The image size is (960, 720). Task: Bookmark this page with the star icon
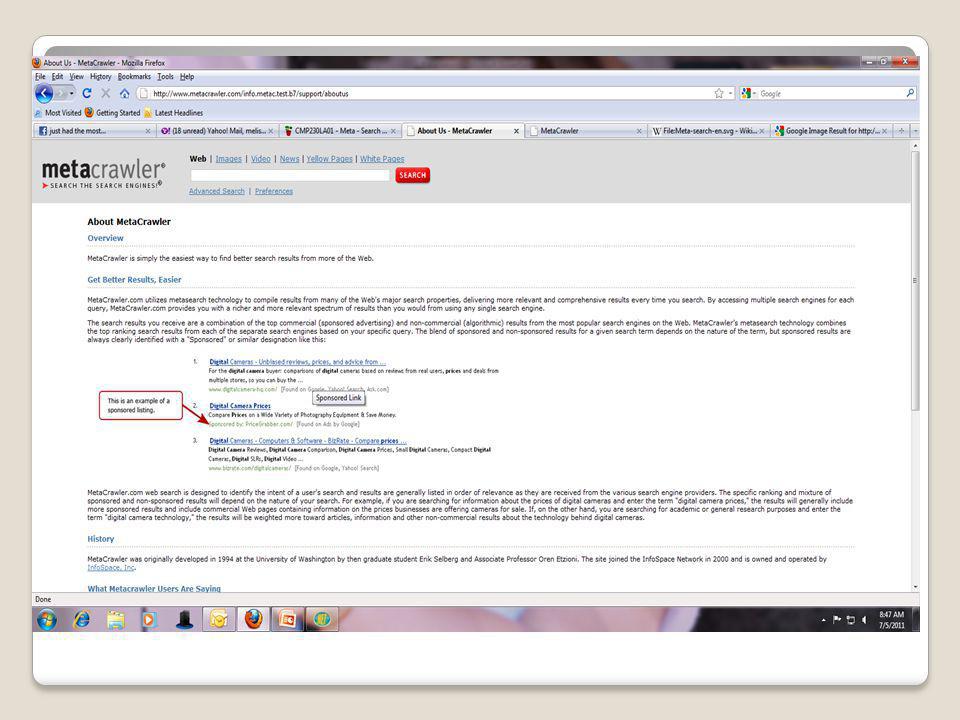coord(719,94)
